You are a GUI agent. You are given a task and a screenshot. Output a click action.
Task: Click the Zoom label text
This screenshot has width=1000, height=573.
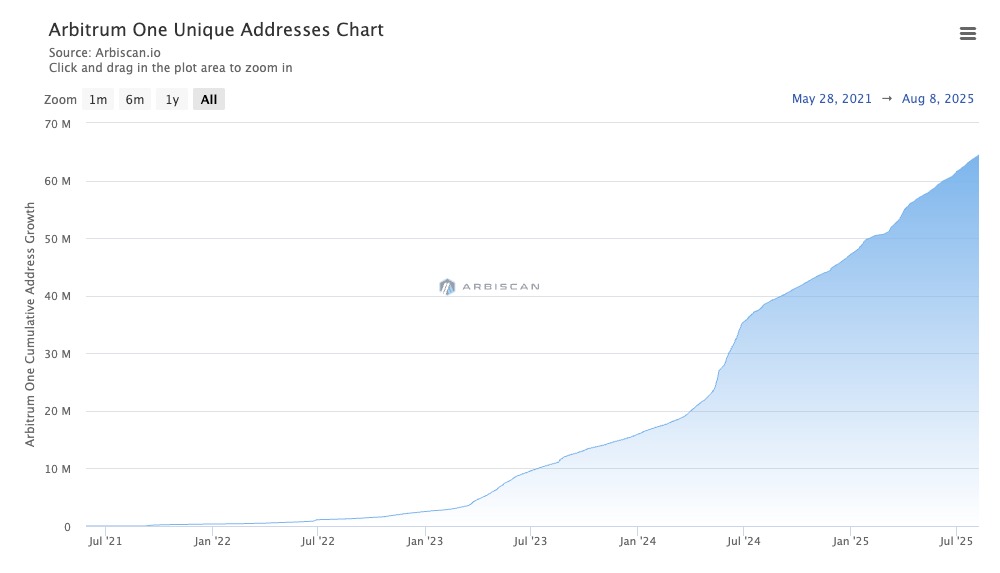pos(60,100)
